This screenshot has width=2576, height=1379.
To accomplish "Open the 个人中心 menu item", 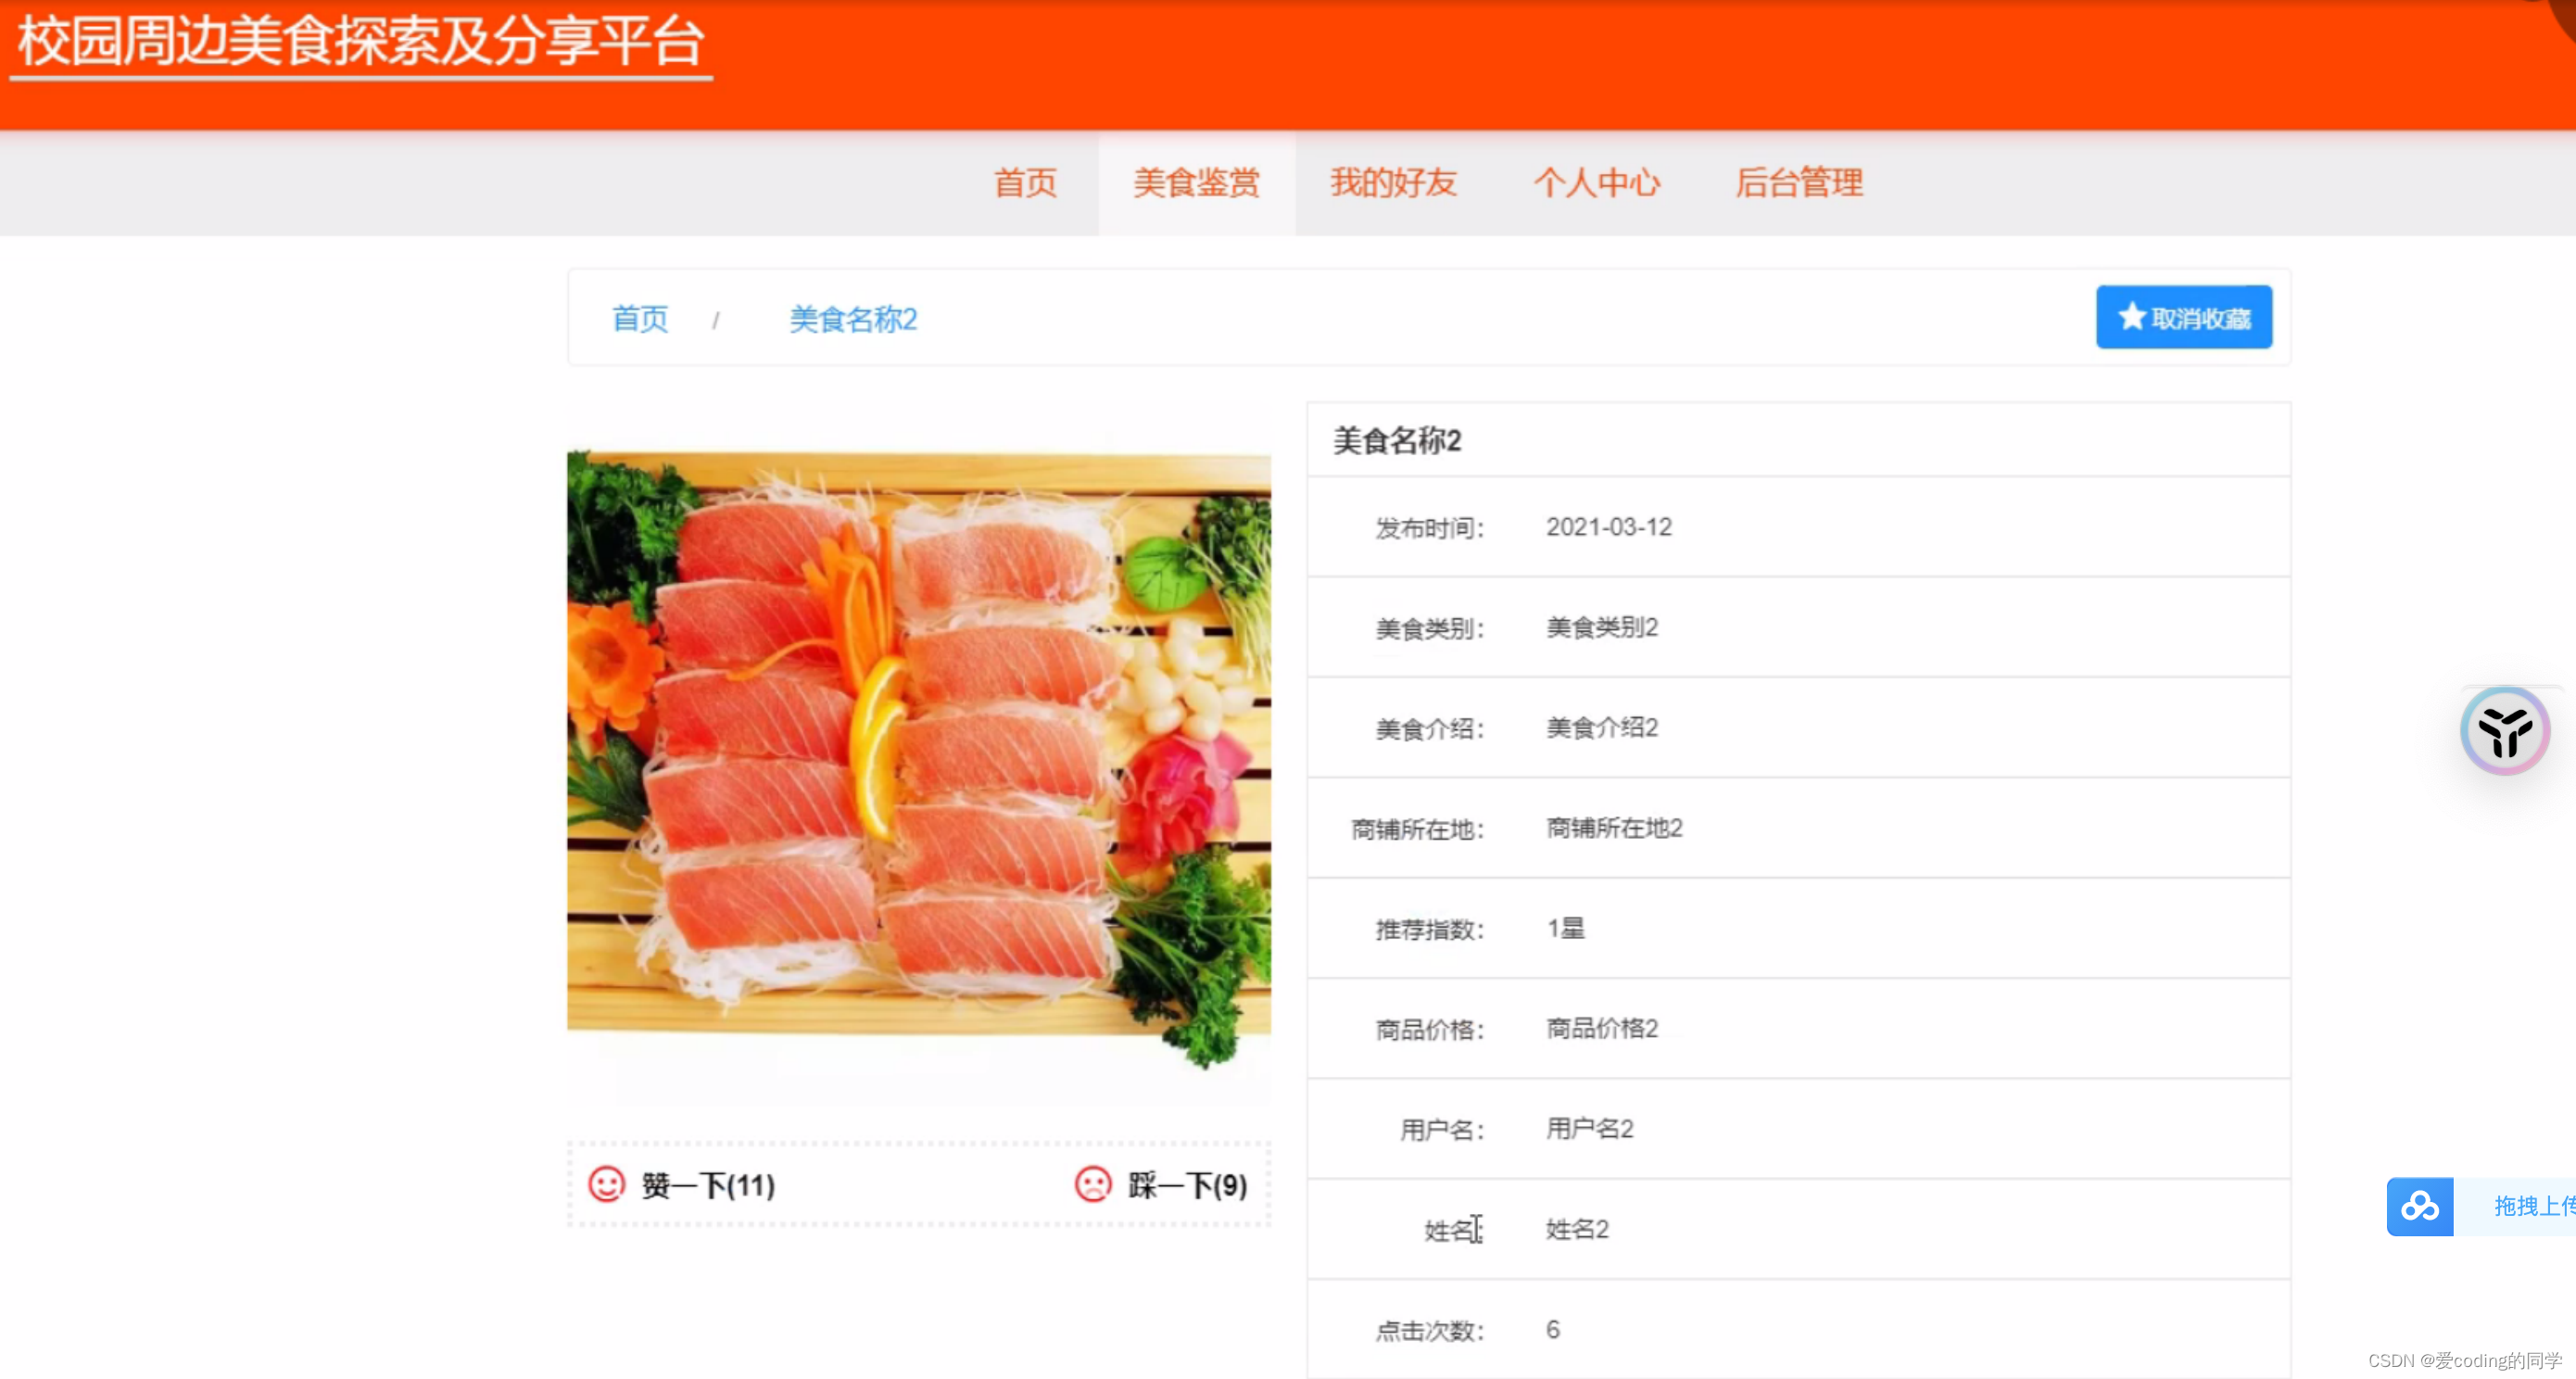I will [x=1597, y=183].
